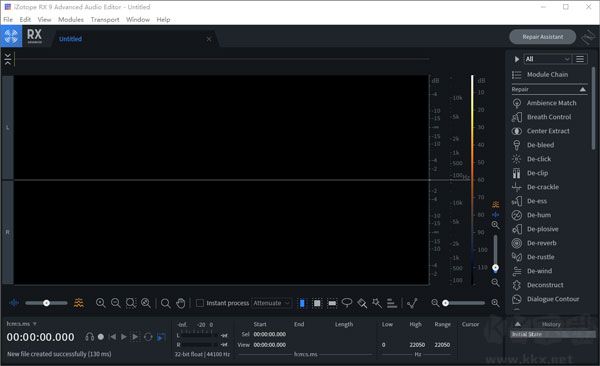Select the time selection tool

tap(302, 303)
